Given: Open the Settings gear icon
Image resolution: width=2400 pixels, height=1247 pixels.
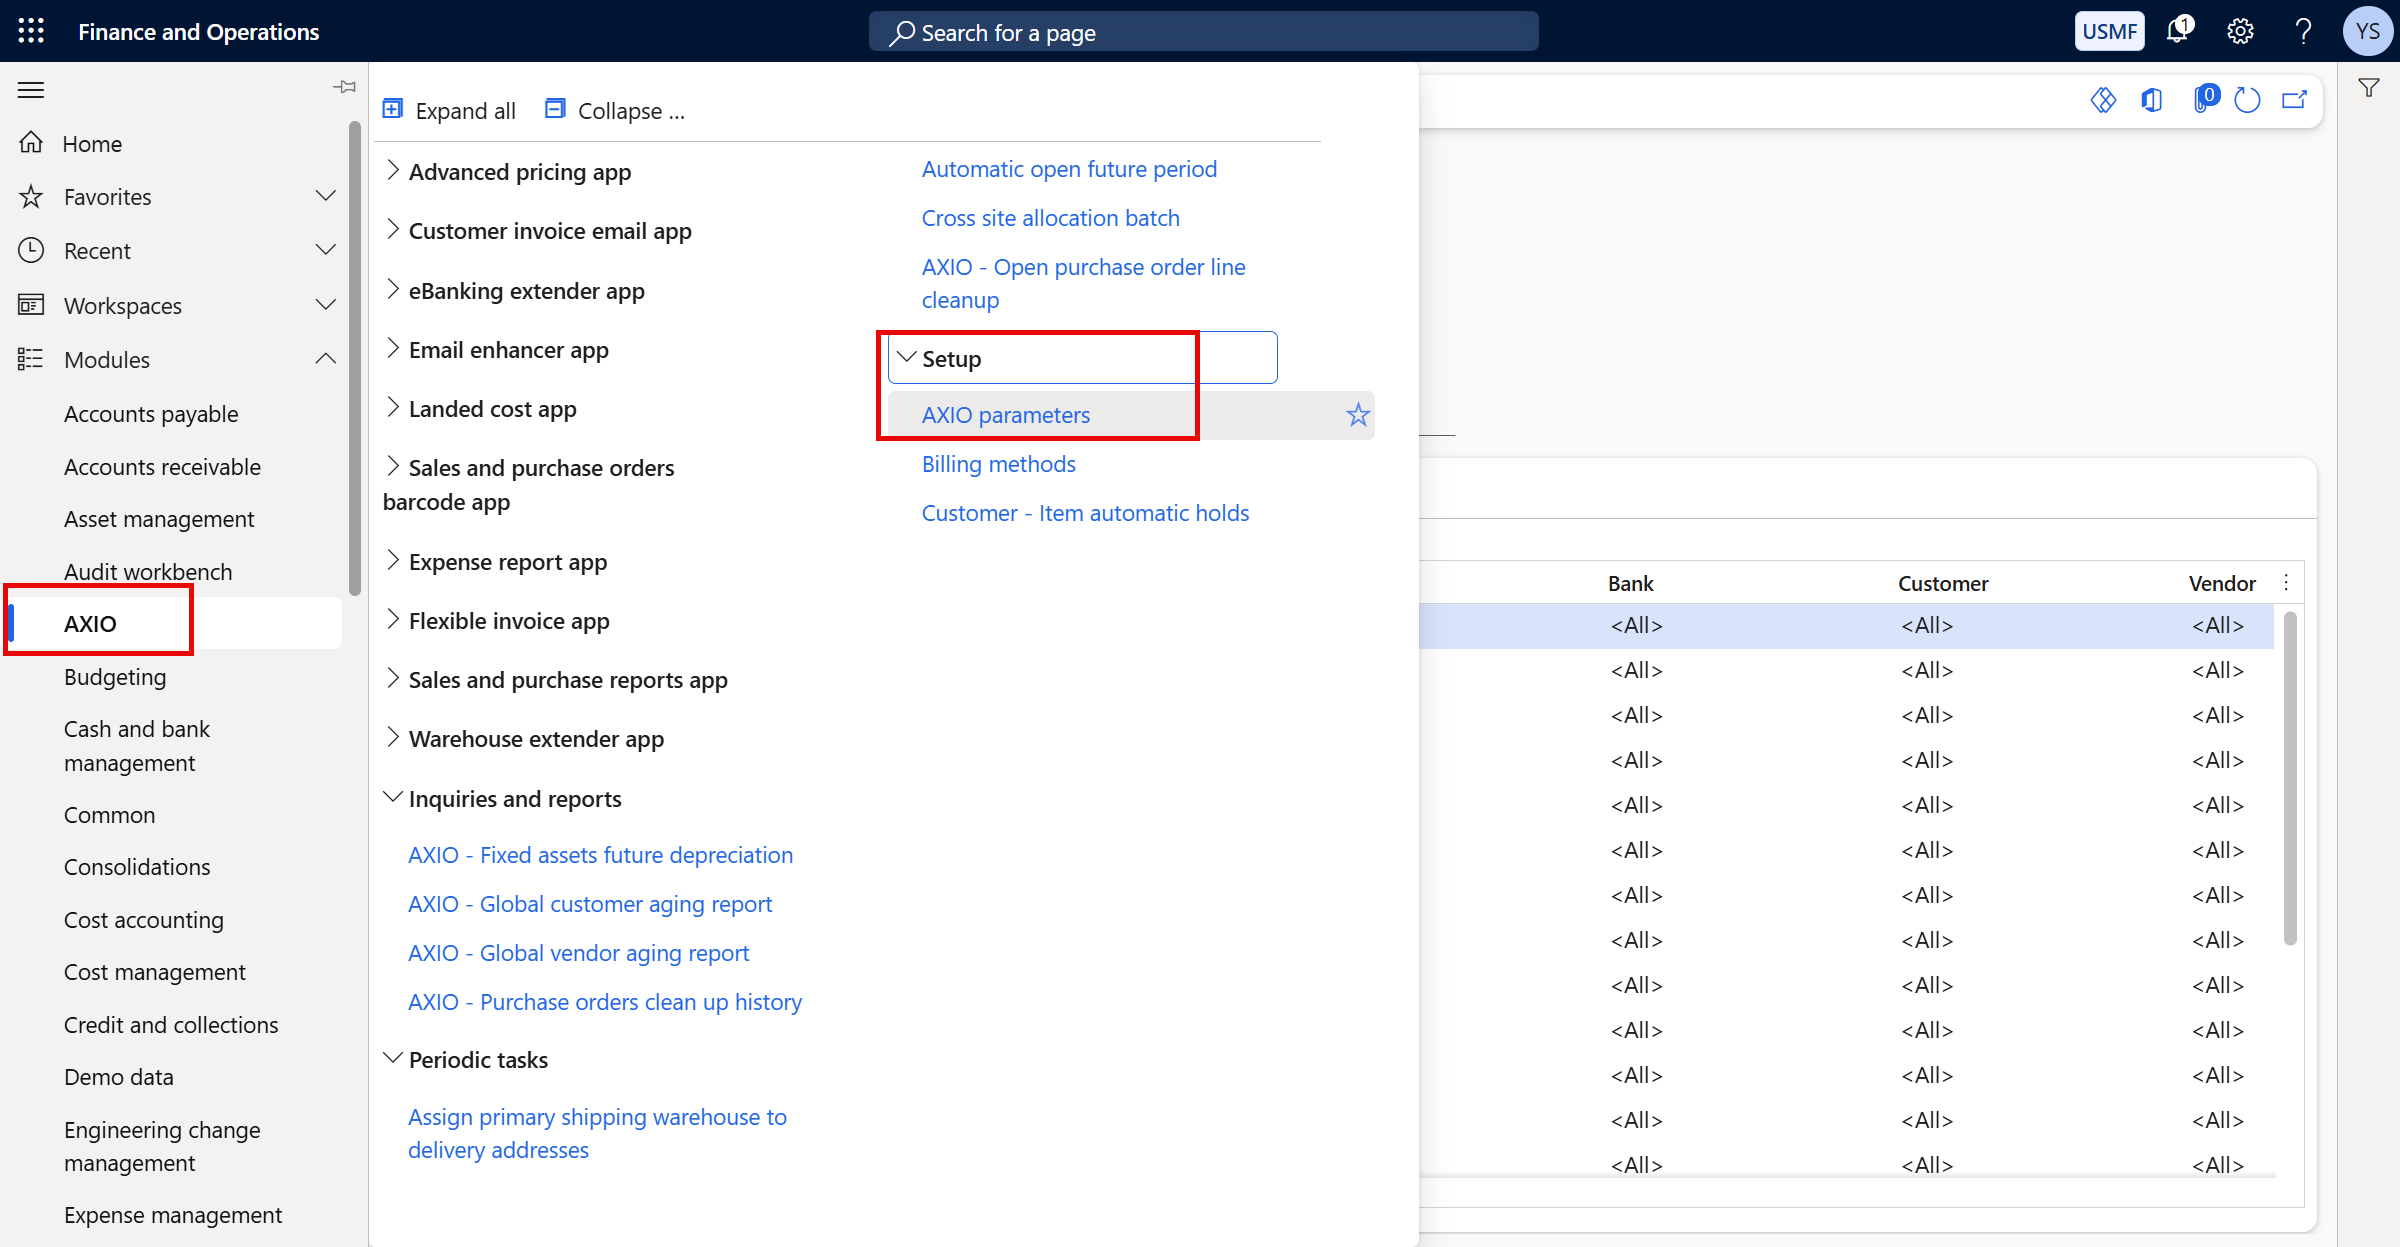Looking at the screenshot, I should pyautogui.click(x=2240, y=30).
